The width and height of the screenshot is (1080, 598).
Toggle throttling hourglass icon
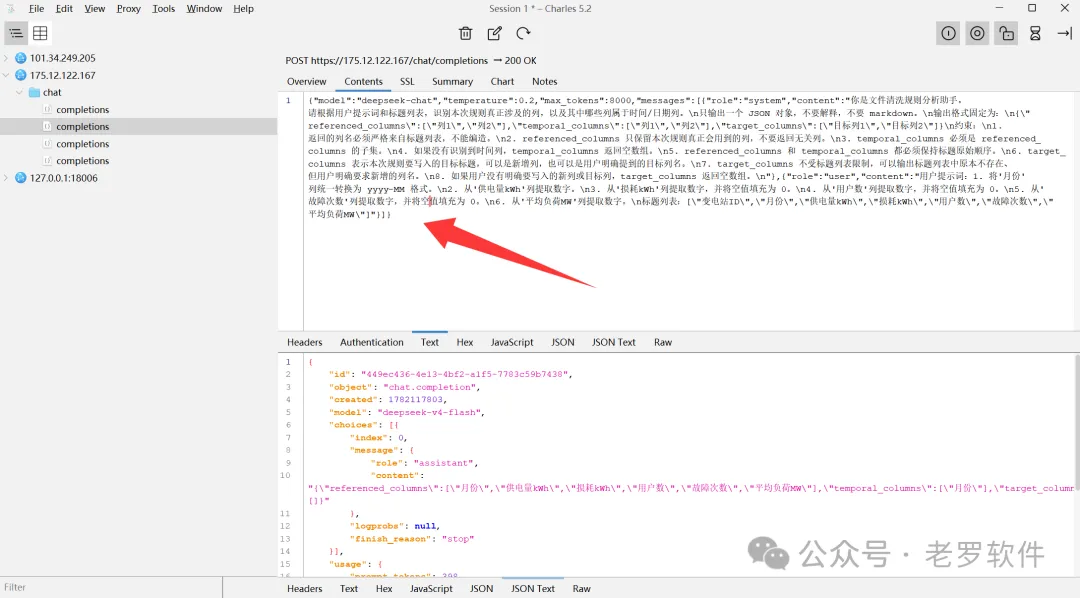click(1035, 33)
